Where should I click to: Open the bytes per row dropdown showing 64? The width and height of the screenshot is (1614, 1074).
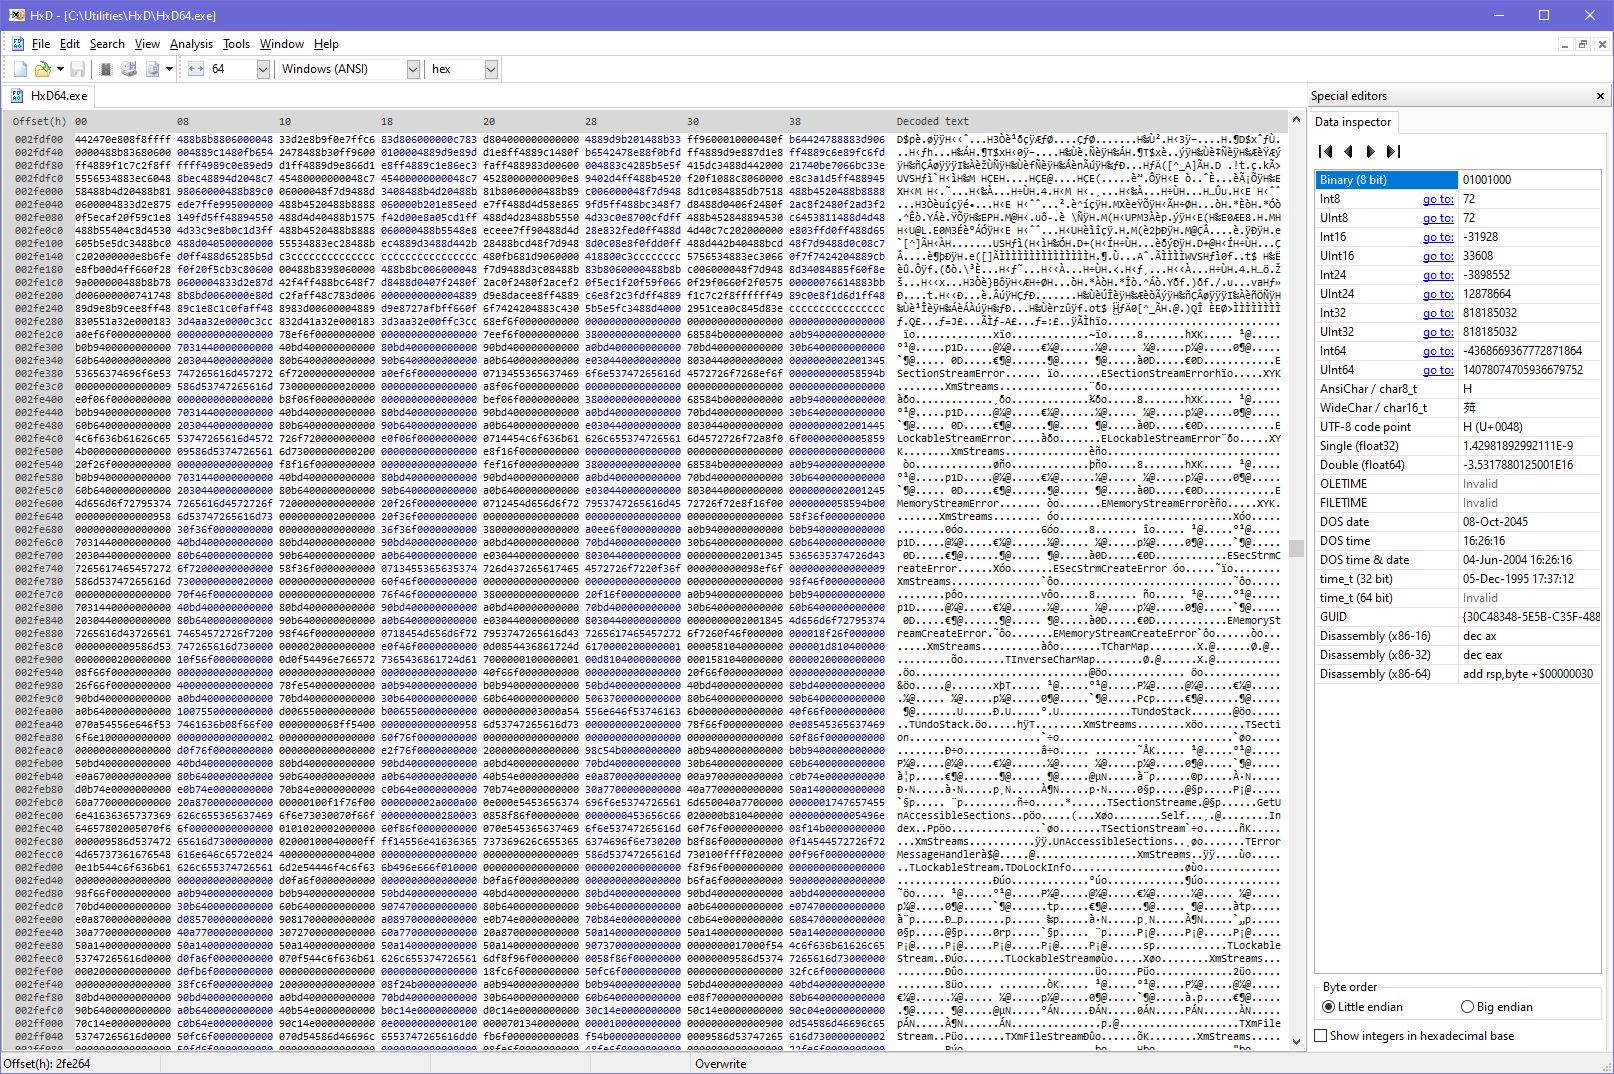pyautogui.click(x=264, y=69)
